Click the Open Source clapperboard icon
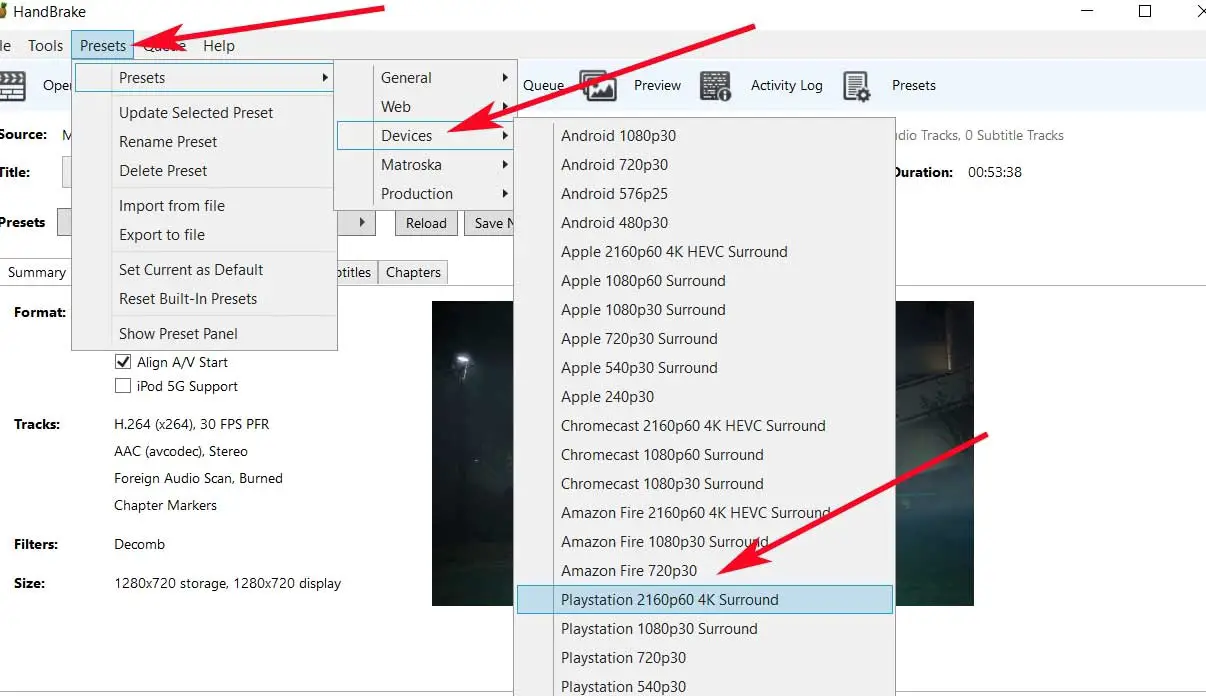The width and height of the screenshot is (1206, 696). click(12, 86)
